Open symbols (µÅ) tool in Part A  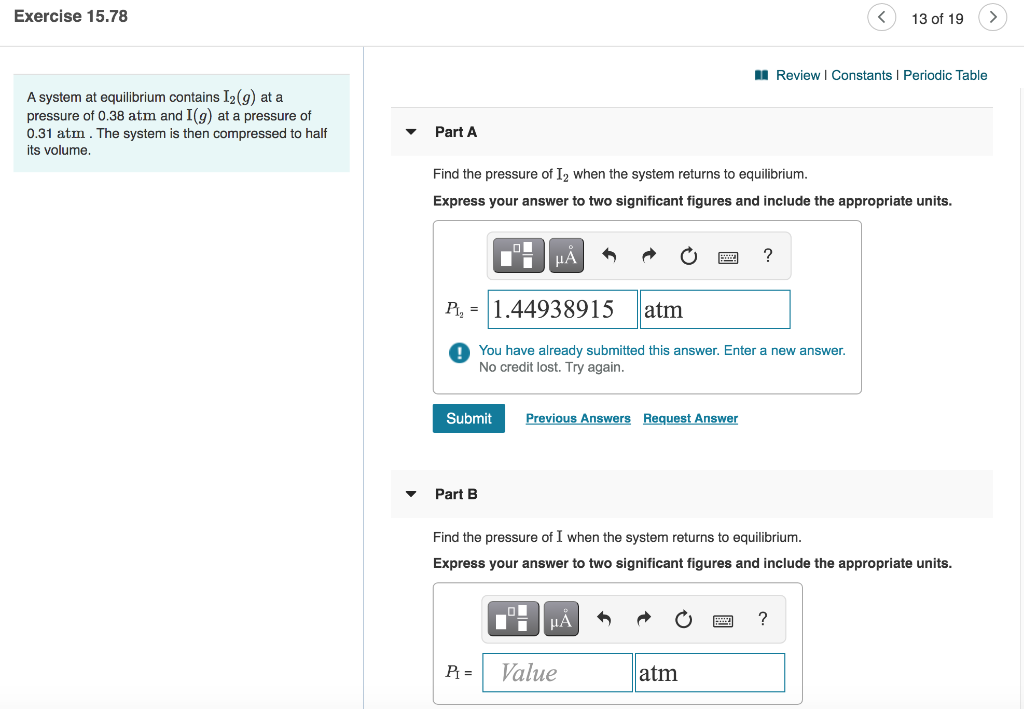tap(566, 255)
